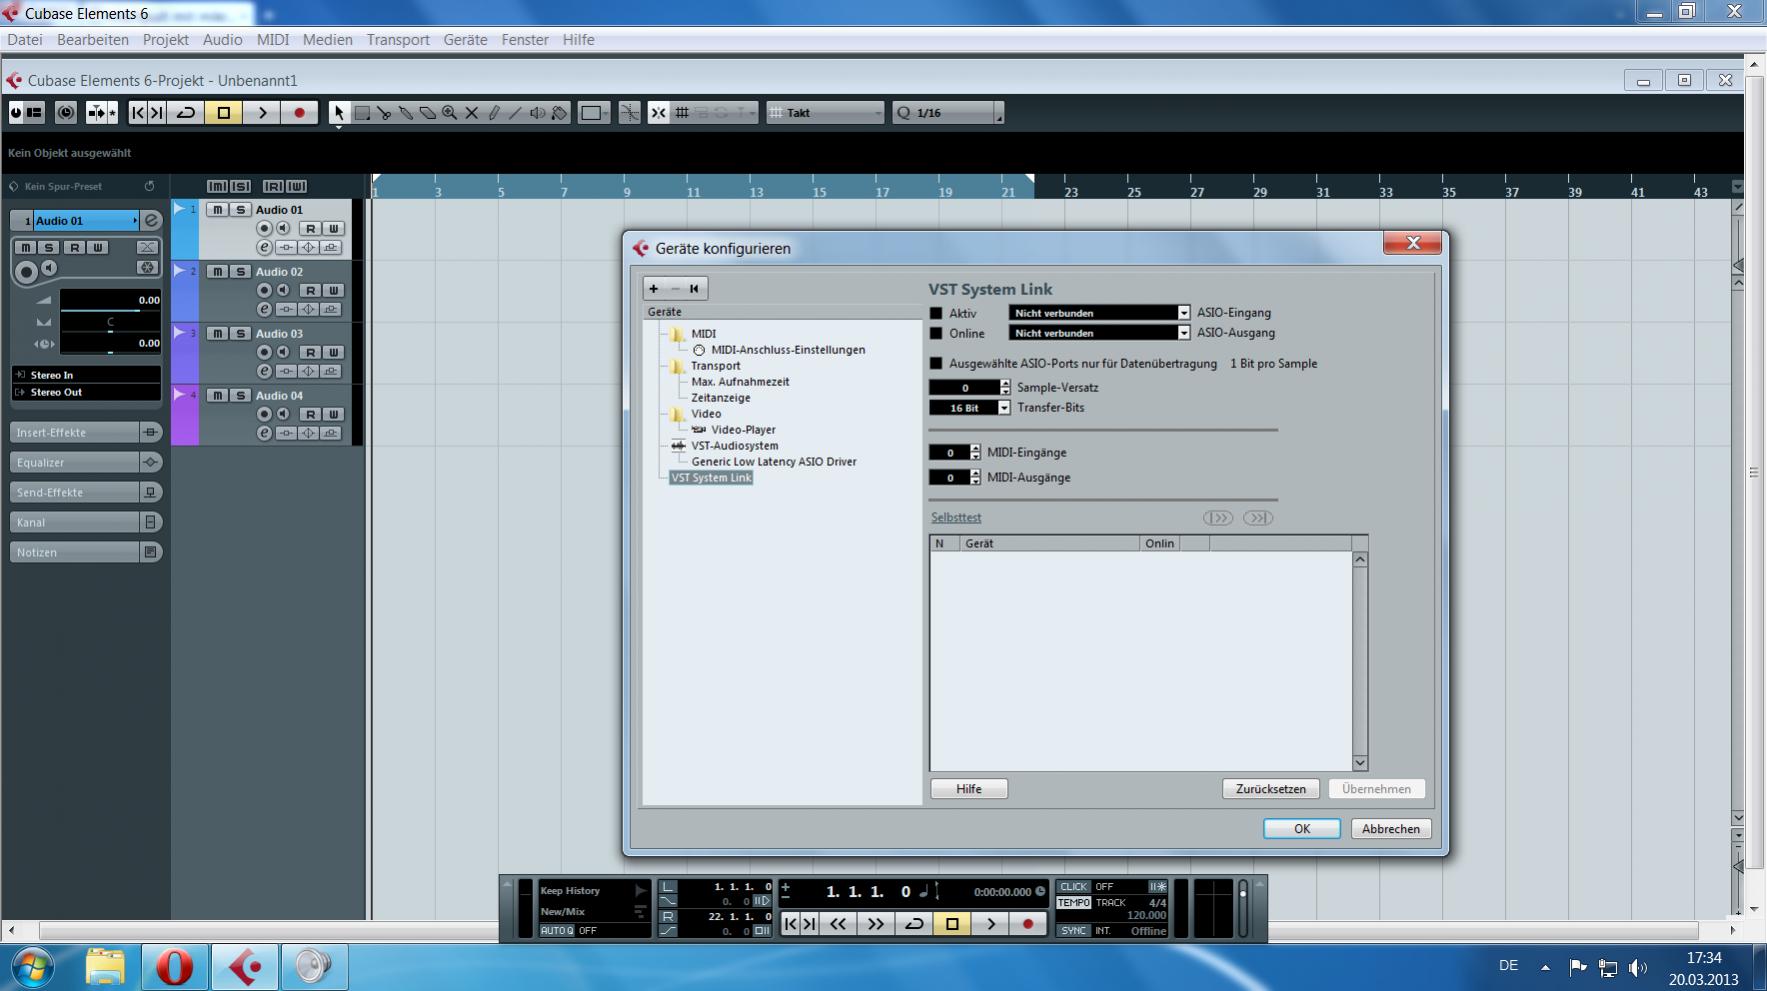Image resolution: width=1767 pixels, height=991 pixels.
Task: Toggle CLICK metronome in transport
Action: [x=1074, y=887]
